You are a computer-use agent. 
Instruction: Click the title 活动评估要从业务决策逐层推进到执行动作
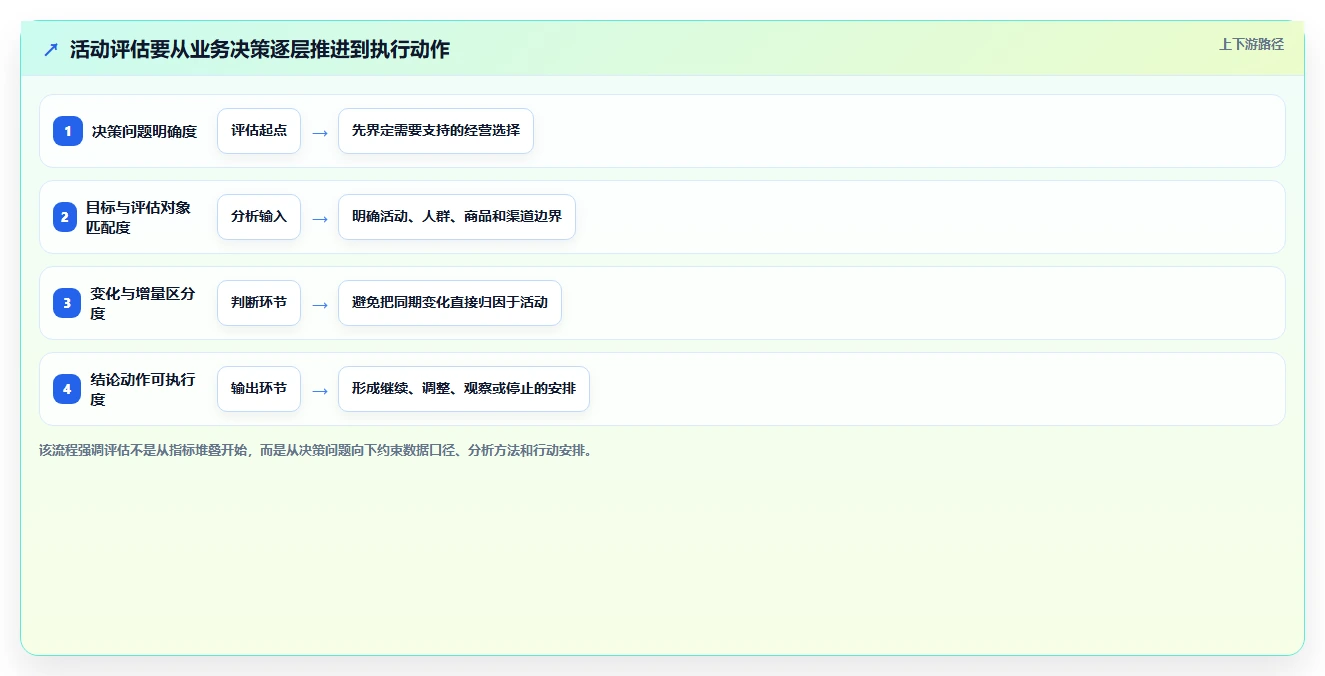coord(260,49)
